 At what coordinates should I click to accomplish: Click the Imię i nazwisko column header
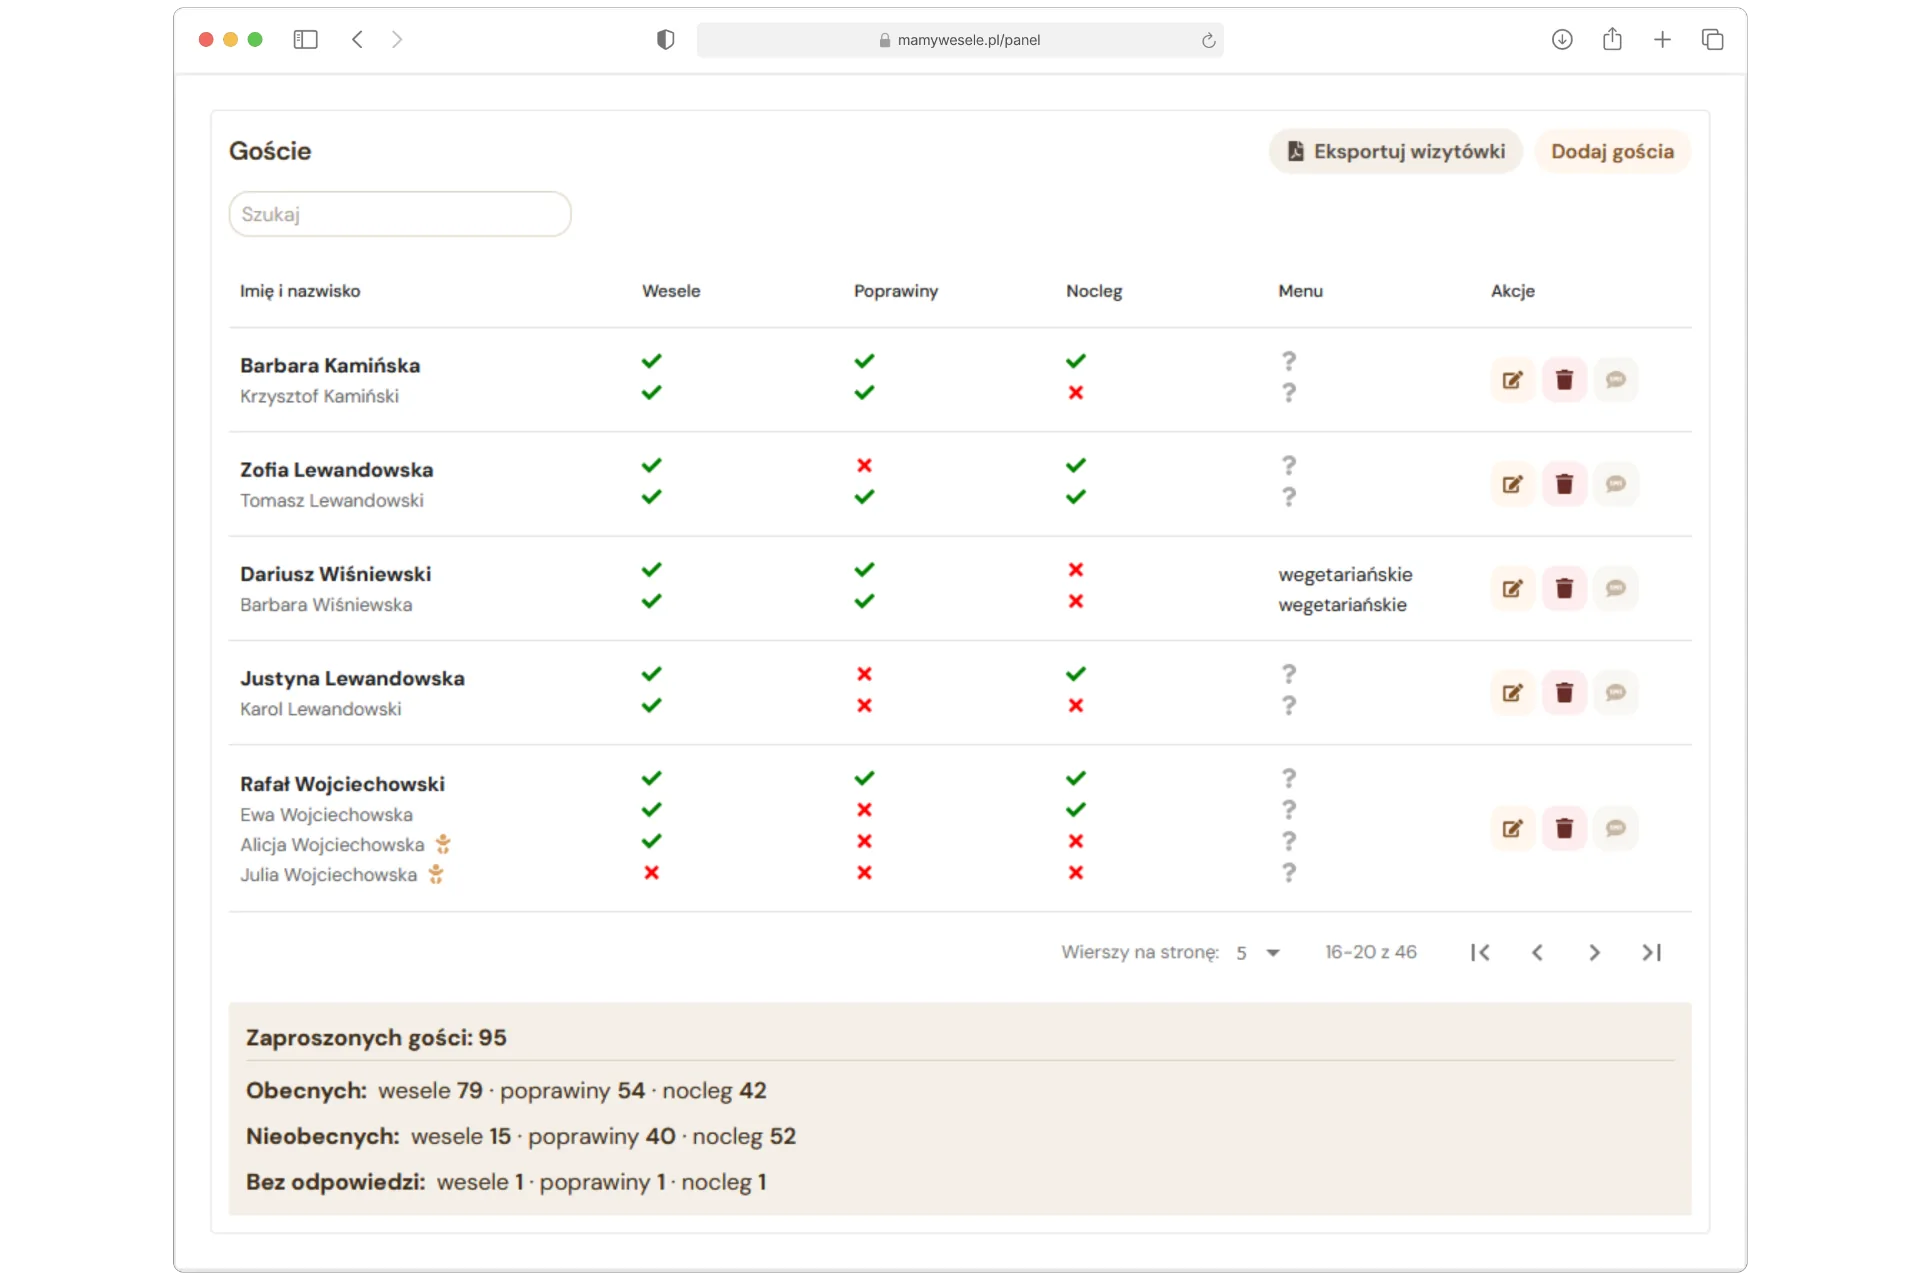(300, 291)
